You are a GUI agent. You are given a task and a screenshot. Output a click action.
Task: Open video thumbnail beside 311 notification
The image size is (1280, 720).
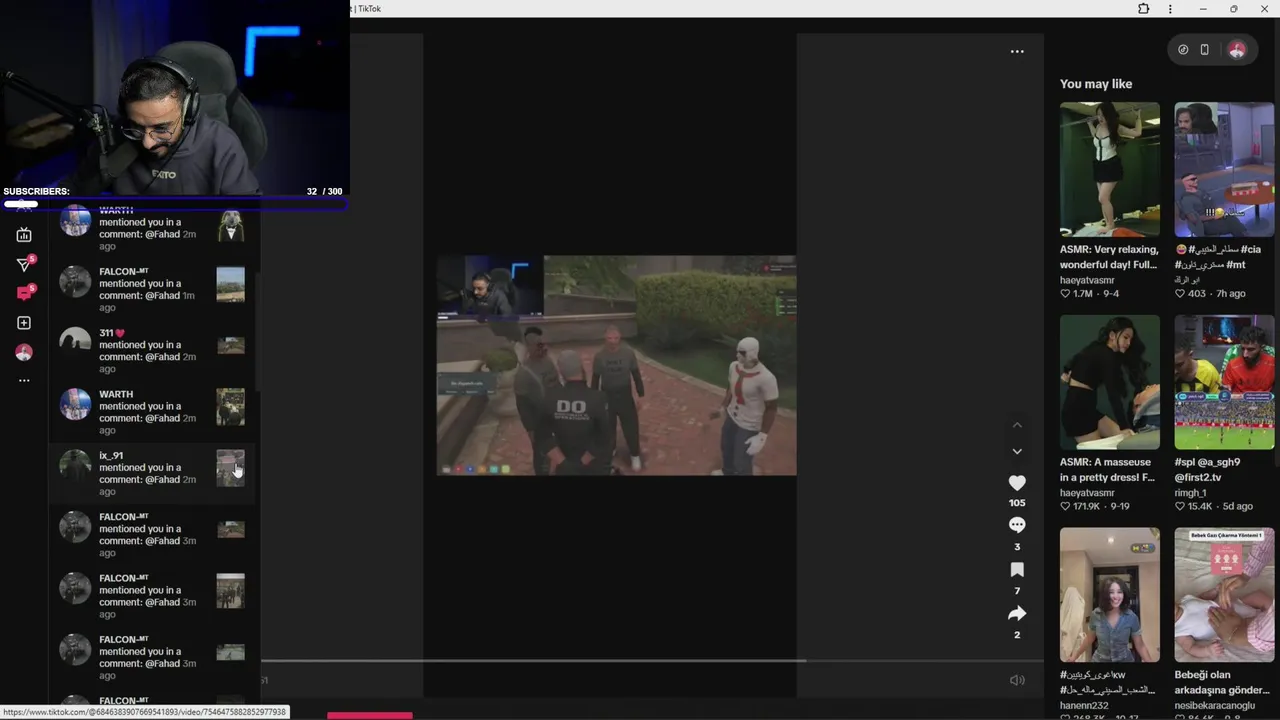(x=230, y=346)
